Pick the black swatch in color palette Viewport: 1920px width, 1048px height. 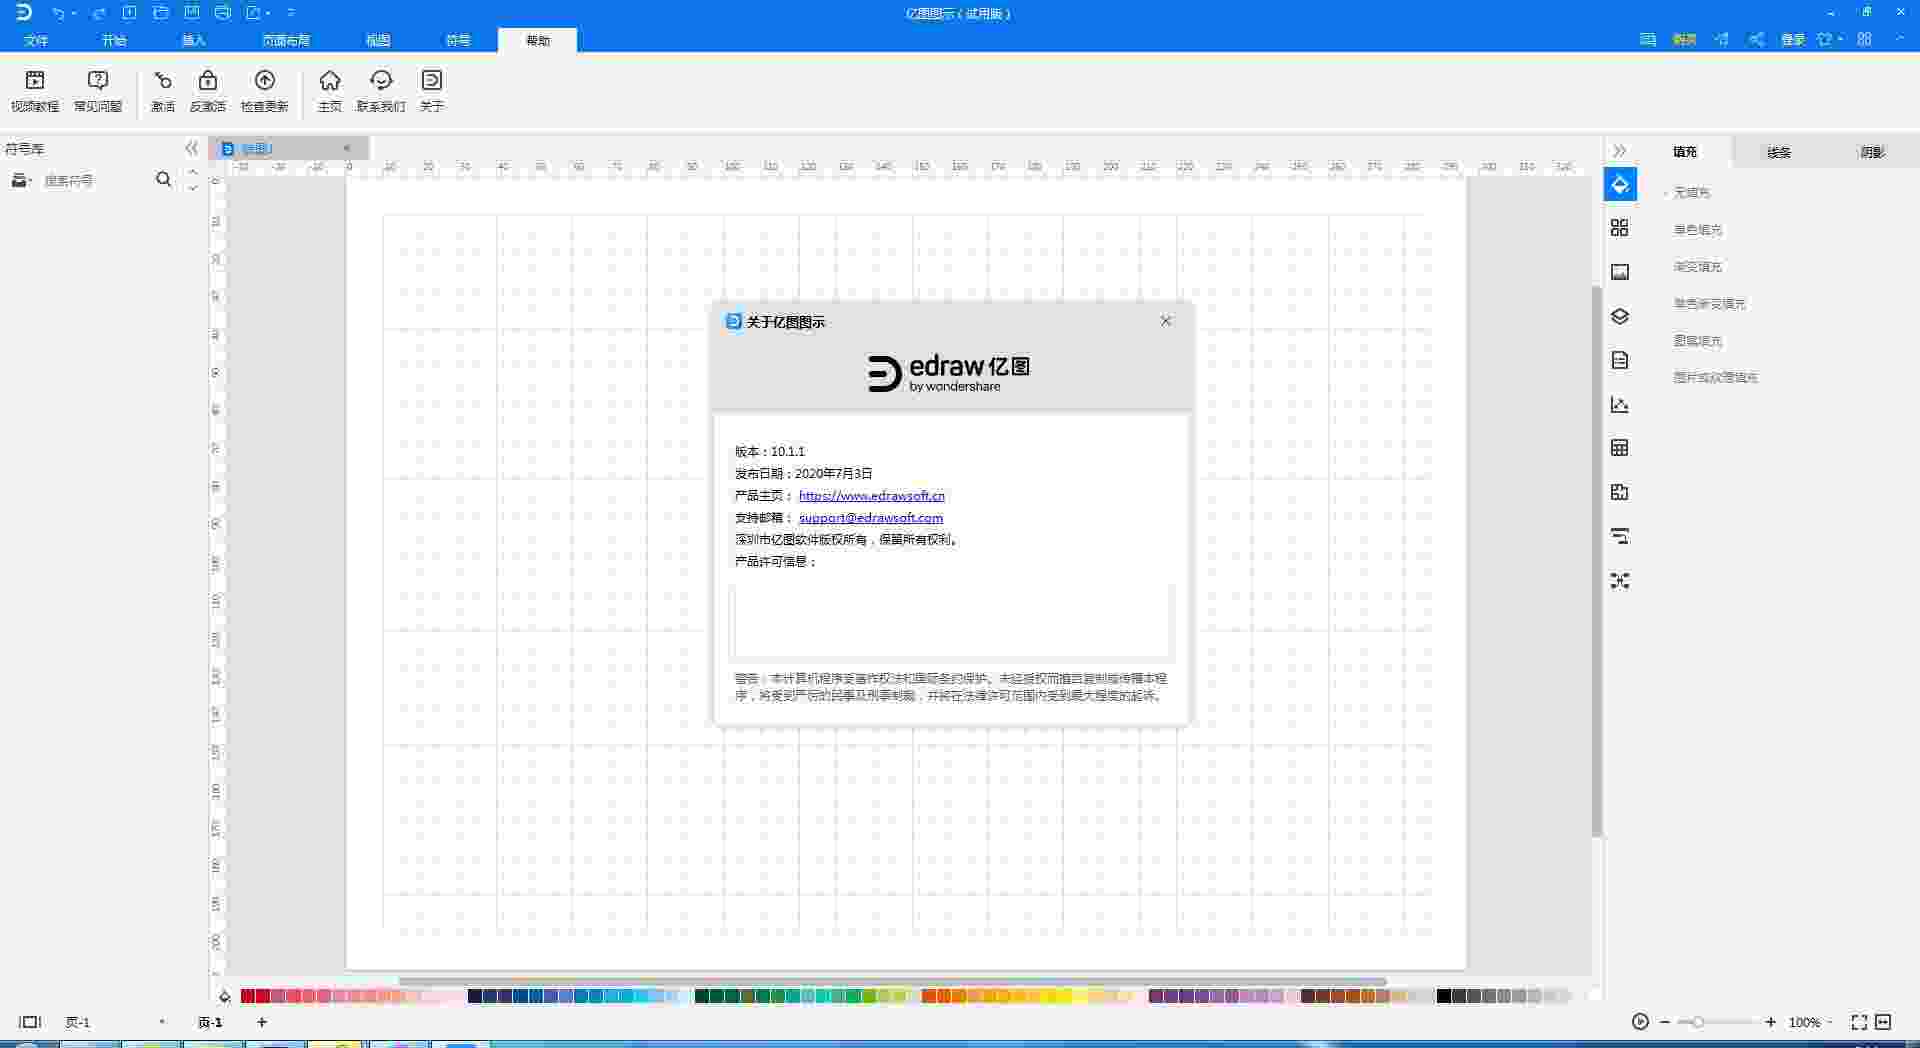pos(1444,996)
